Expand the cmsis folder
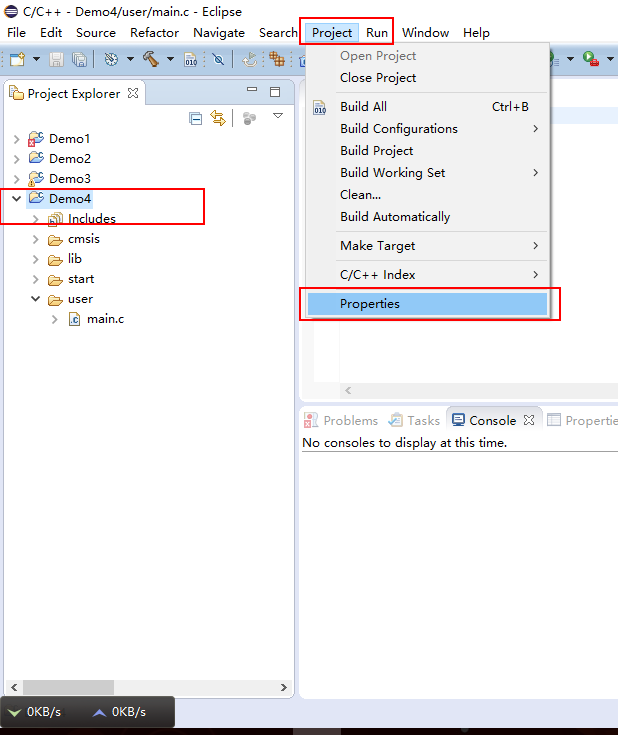The height and width of the screenshot is (735, 618). [x=36, y=239]
